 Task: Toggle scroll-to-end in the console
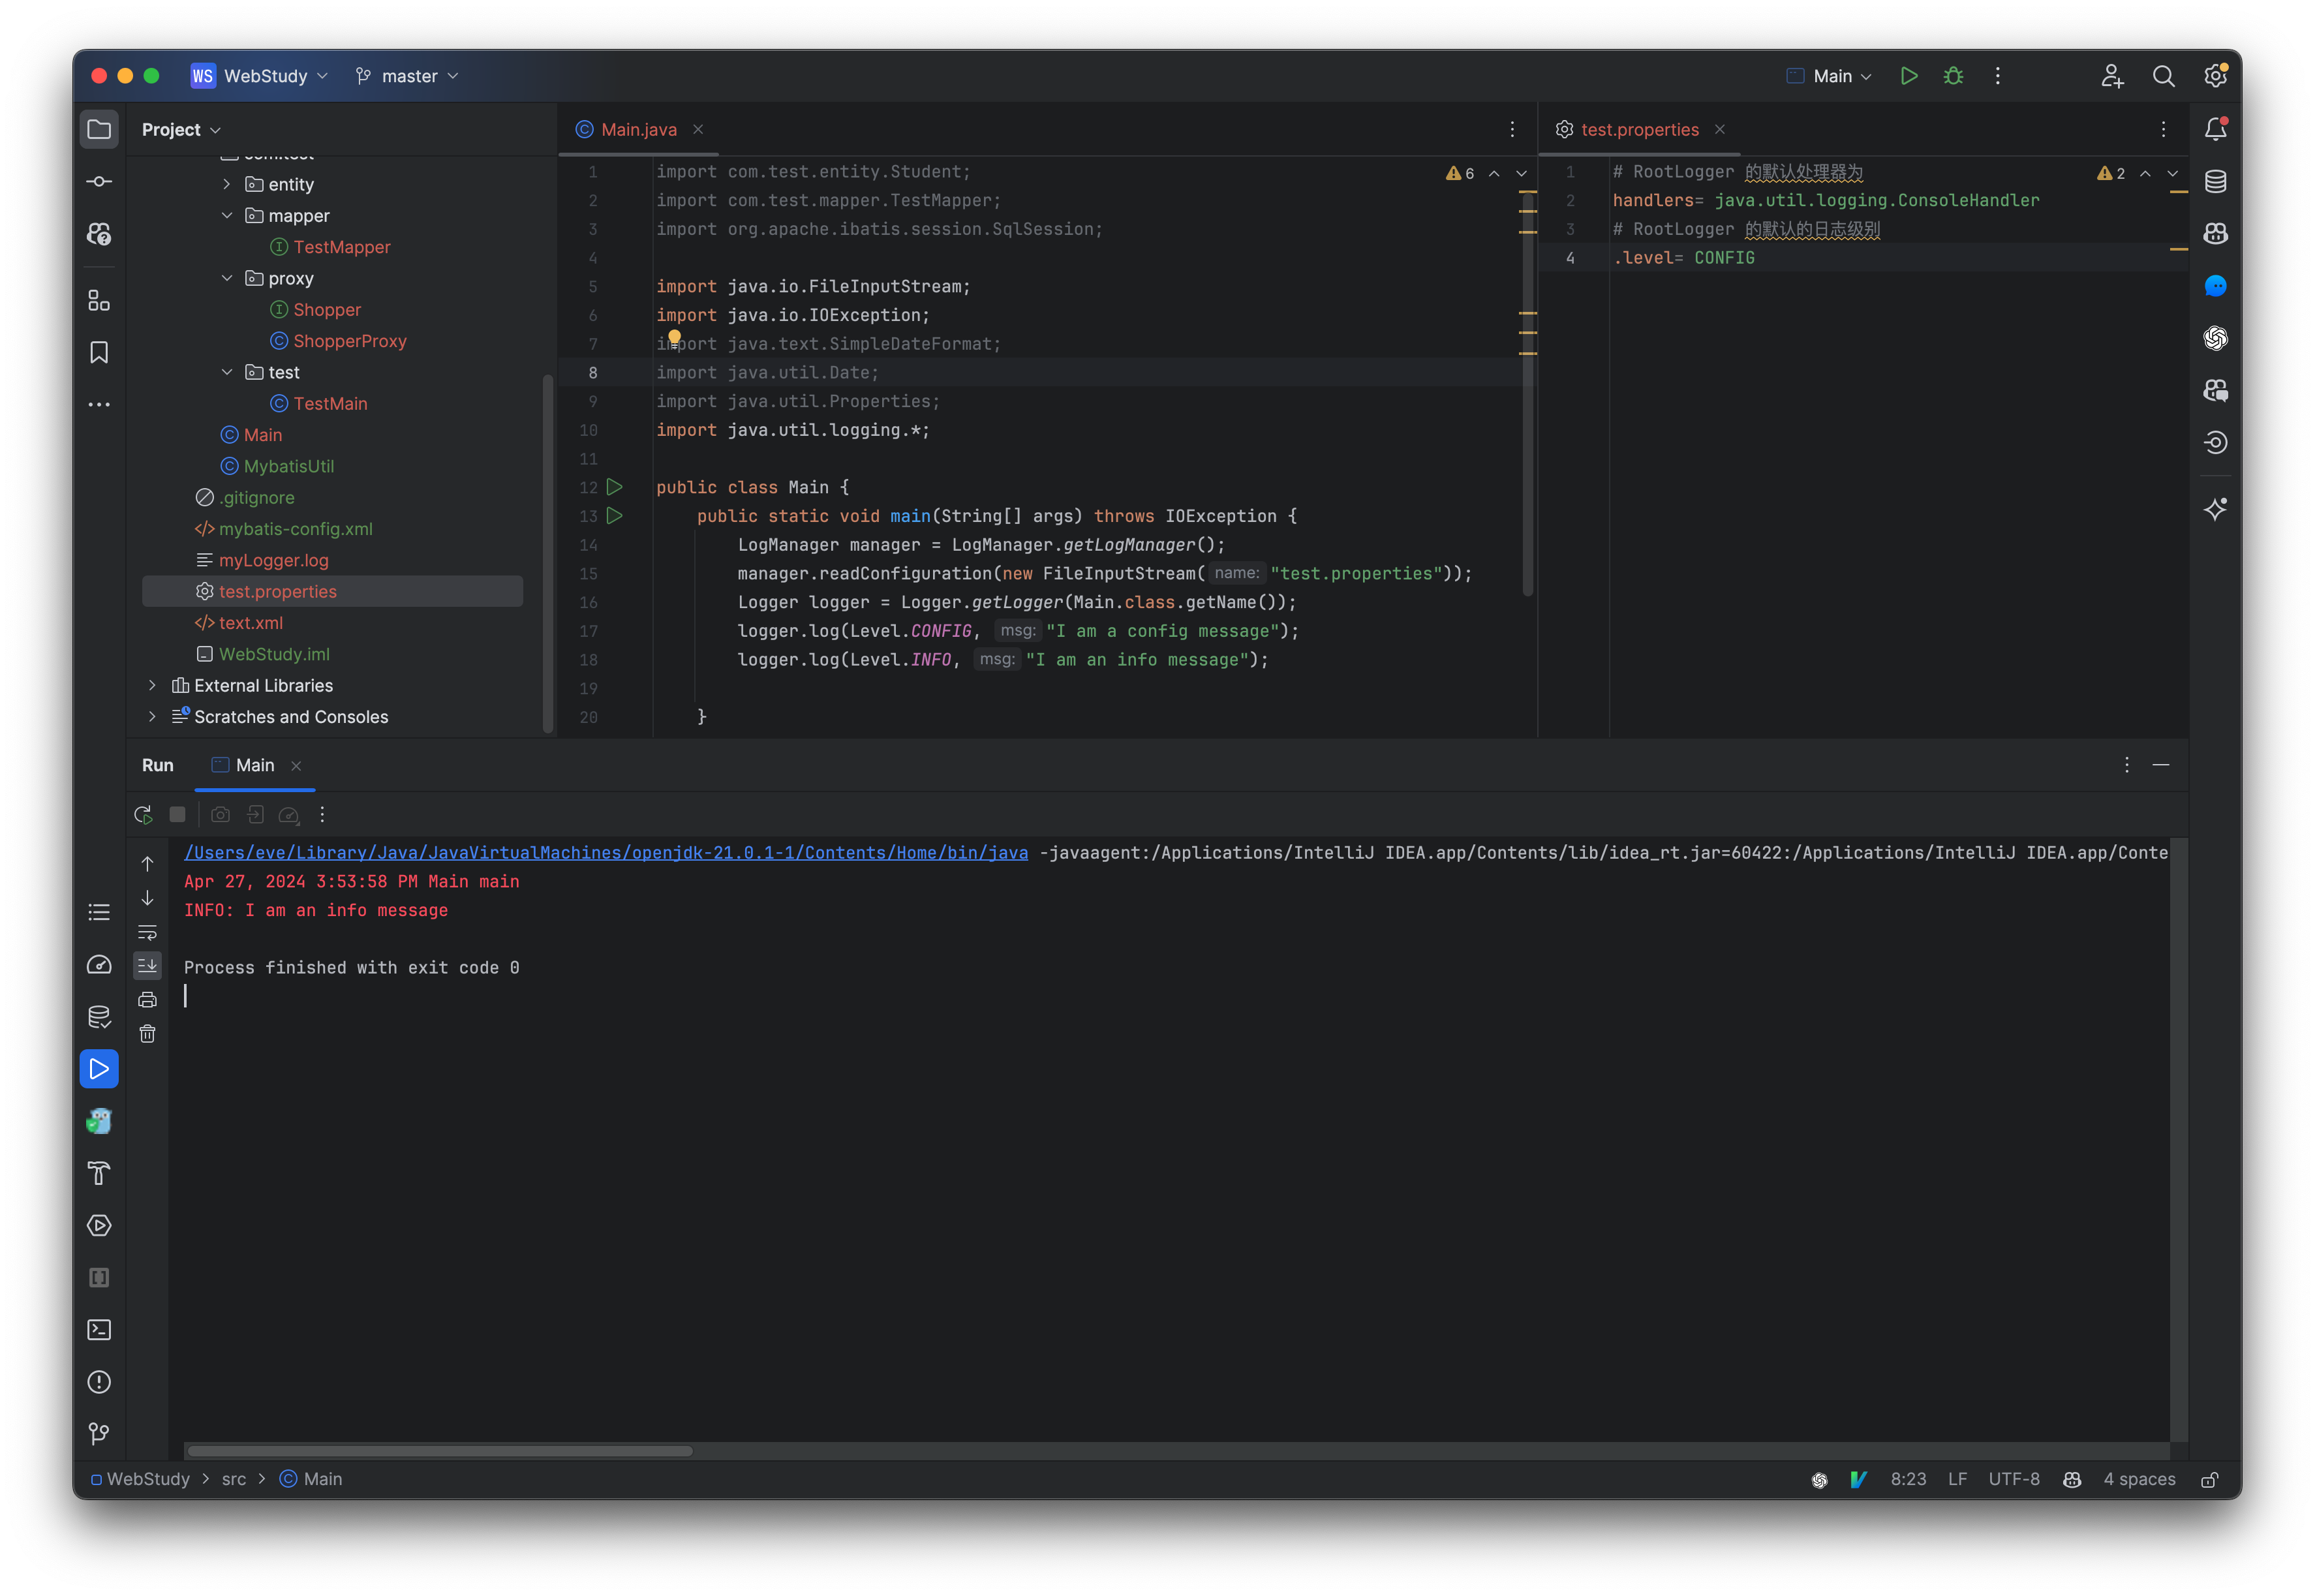(147, 965)
